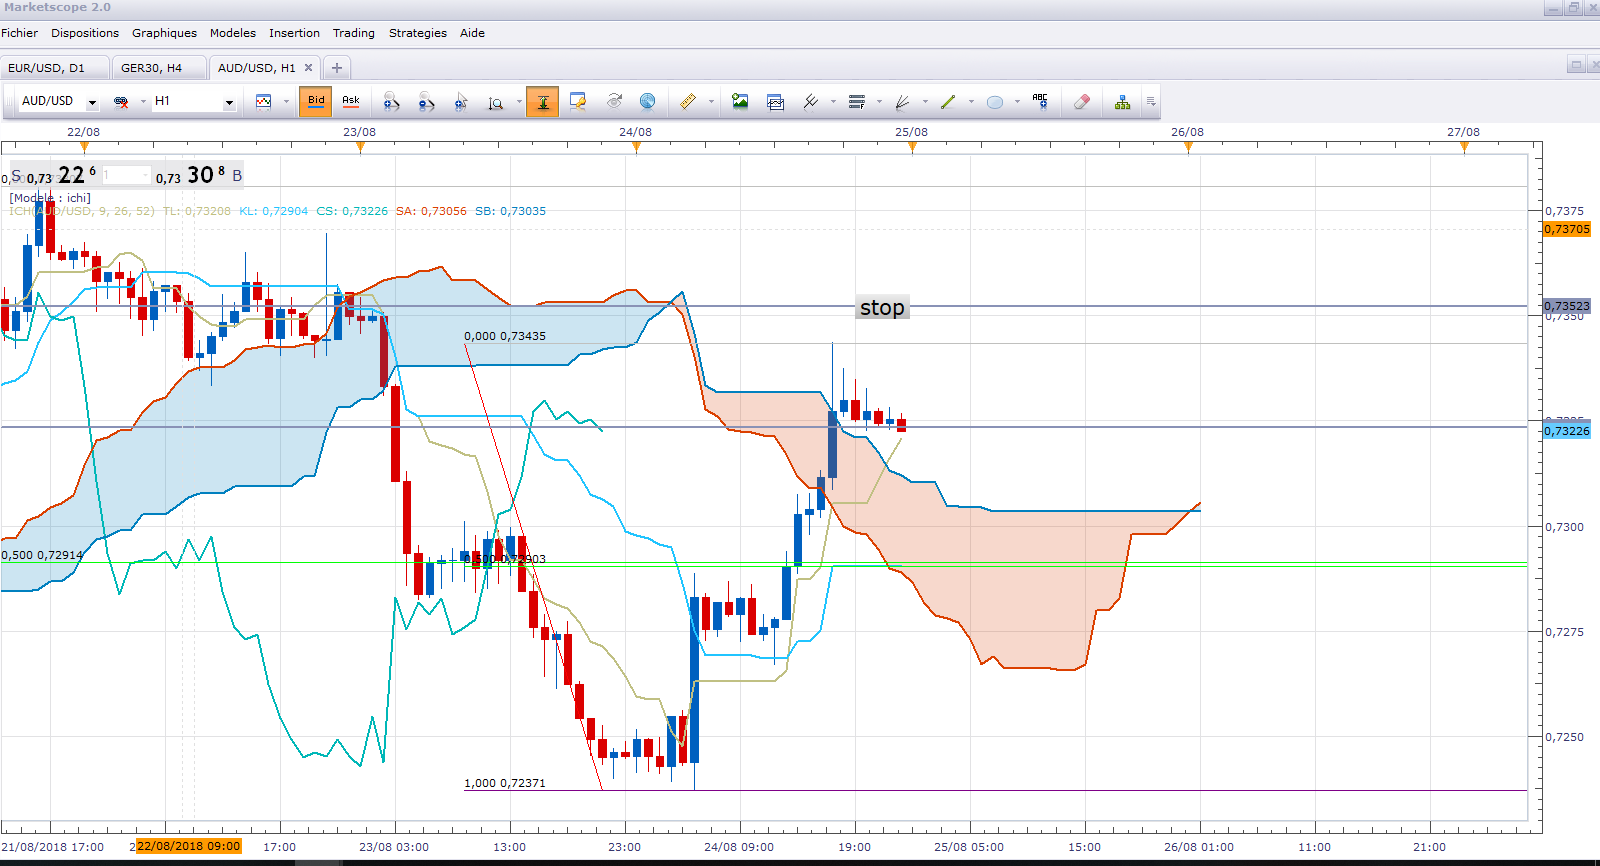Open the Fichier menu
The height and width of the screenshot is (866, 1600).
click(x=20, y=33)
